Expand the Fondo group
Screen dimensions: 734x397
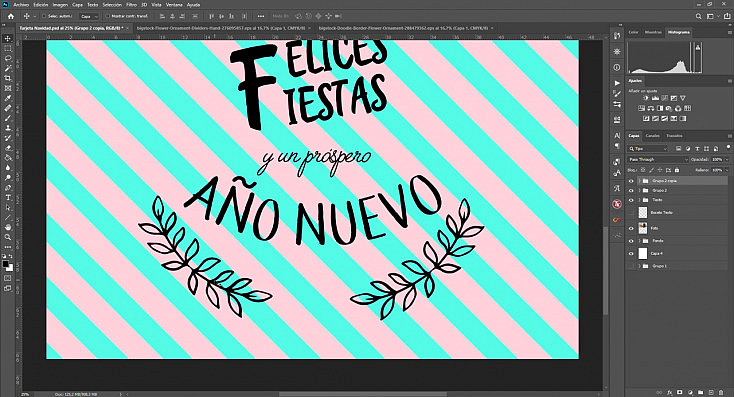point(639,241)
